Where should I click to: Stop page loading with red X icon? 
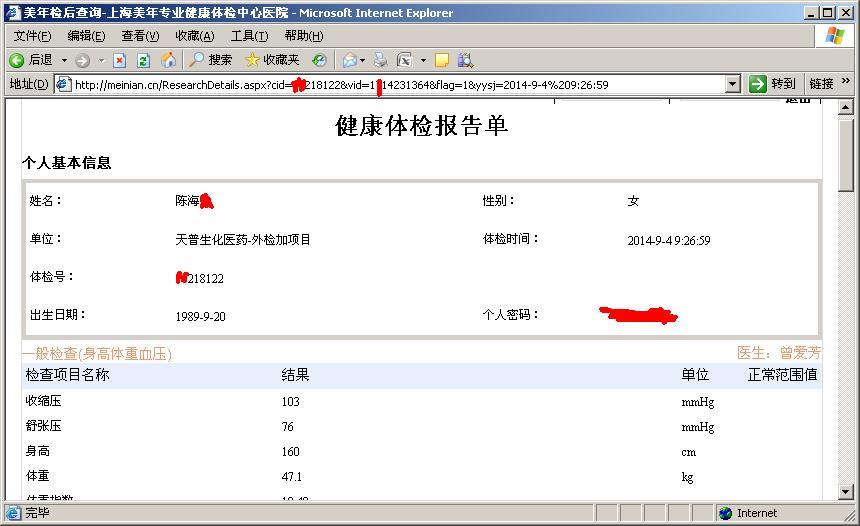[x=119, y=60]
